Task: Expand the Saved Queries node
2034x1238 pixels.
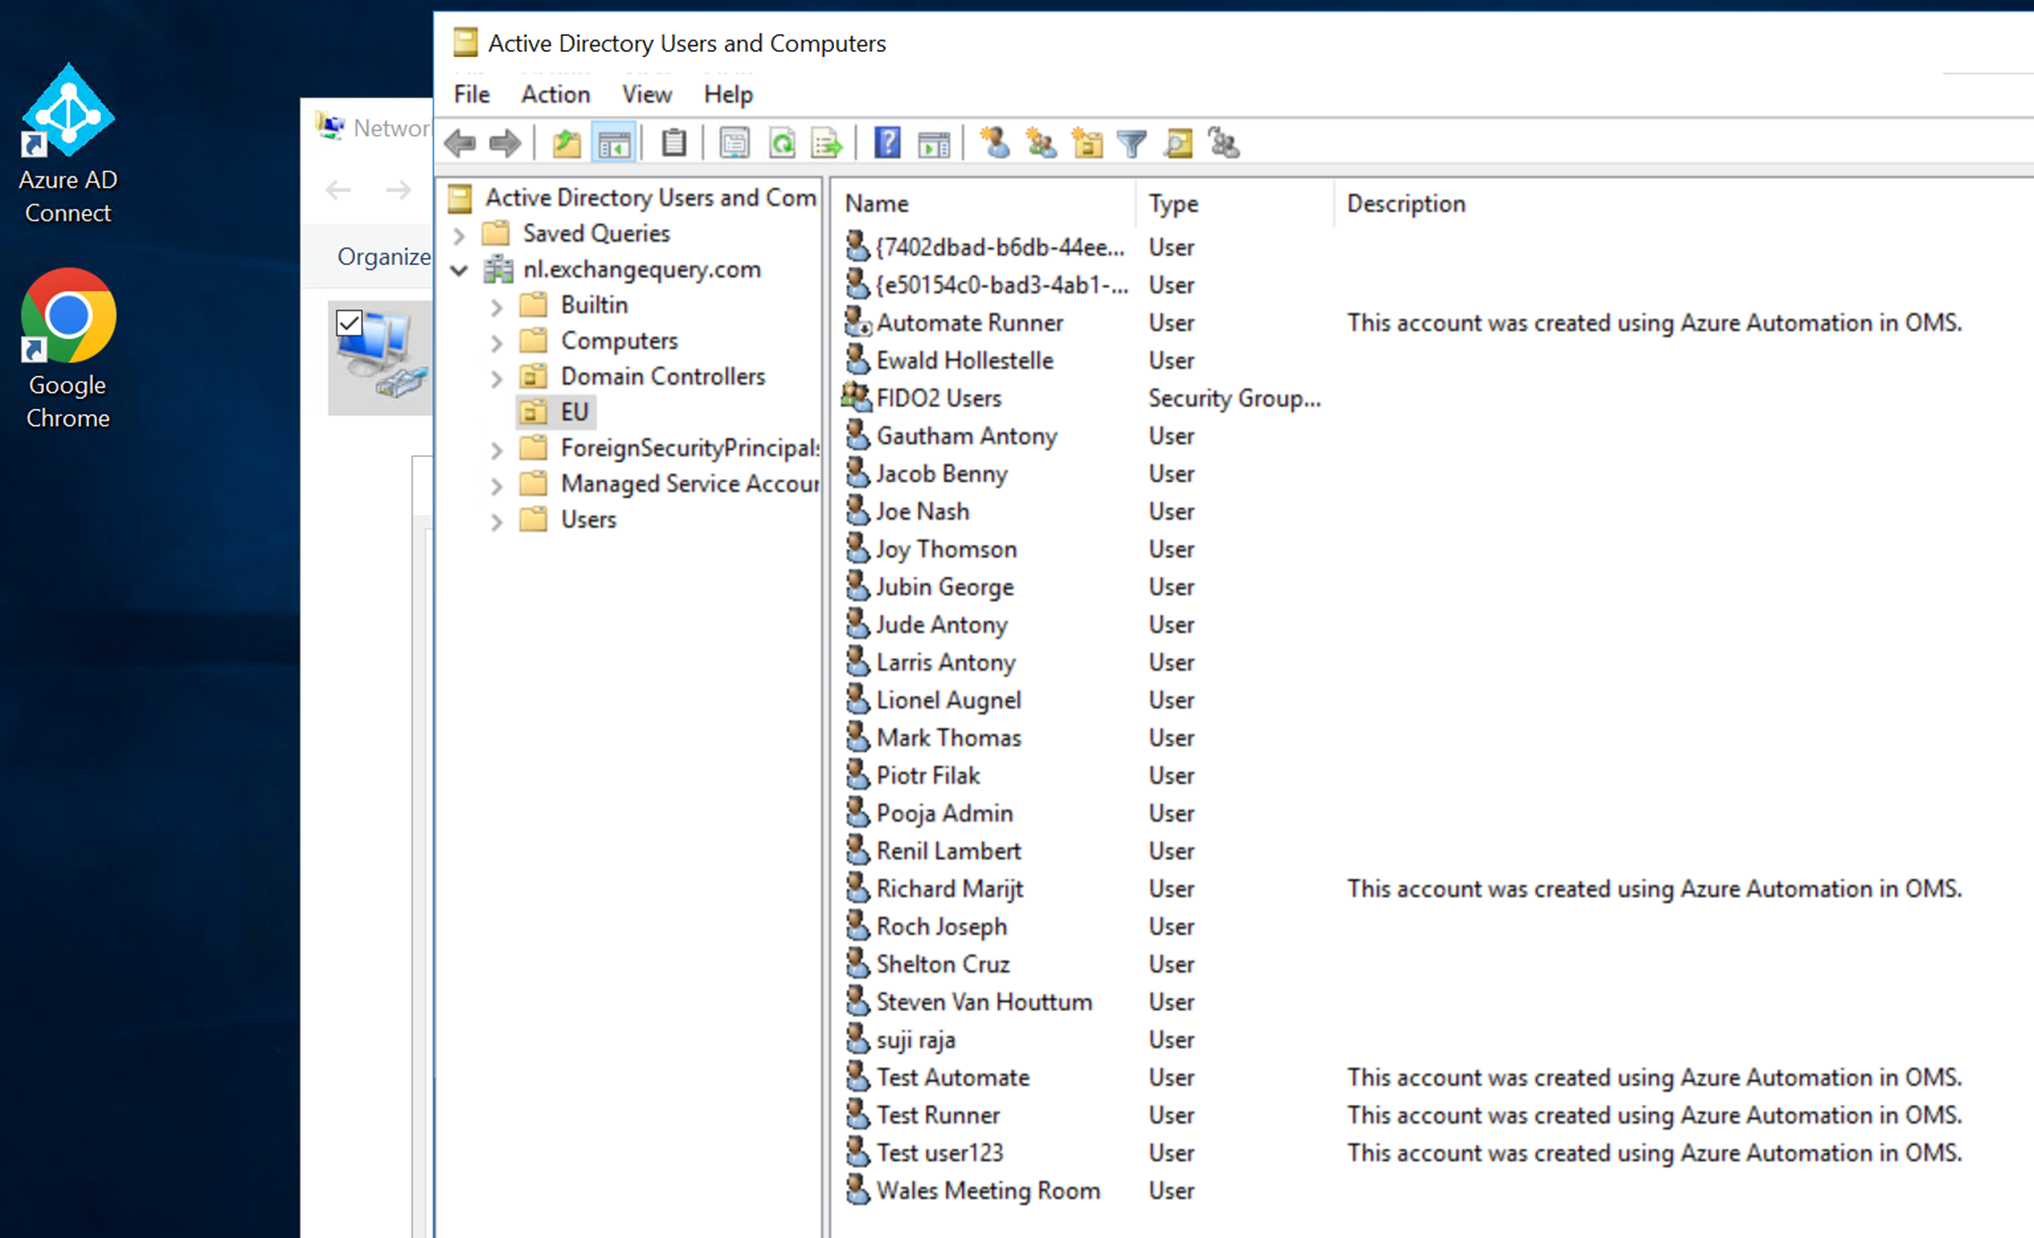Action: [x=460, y=235]
